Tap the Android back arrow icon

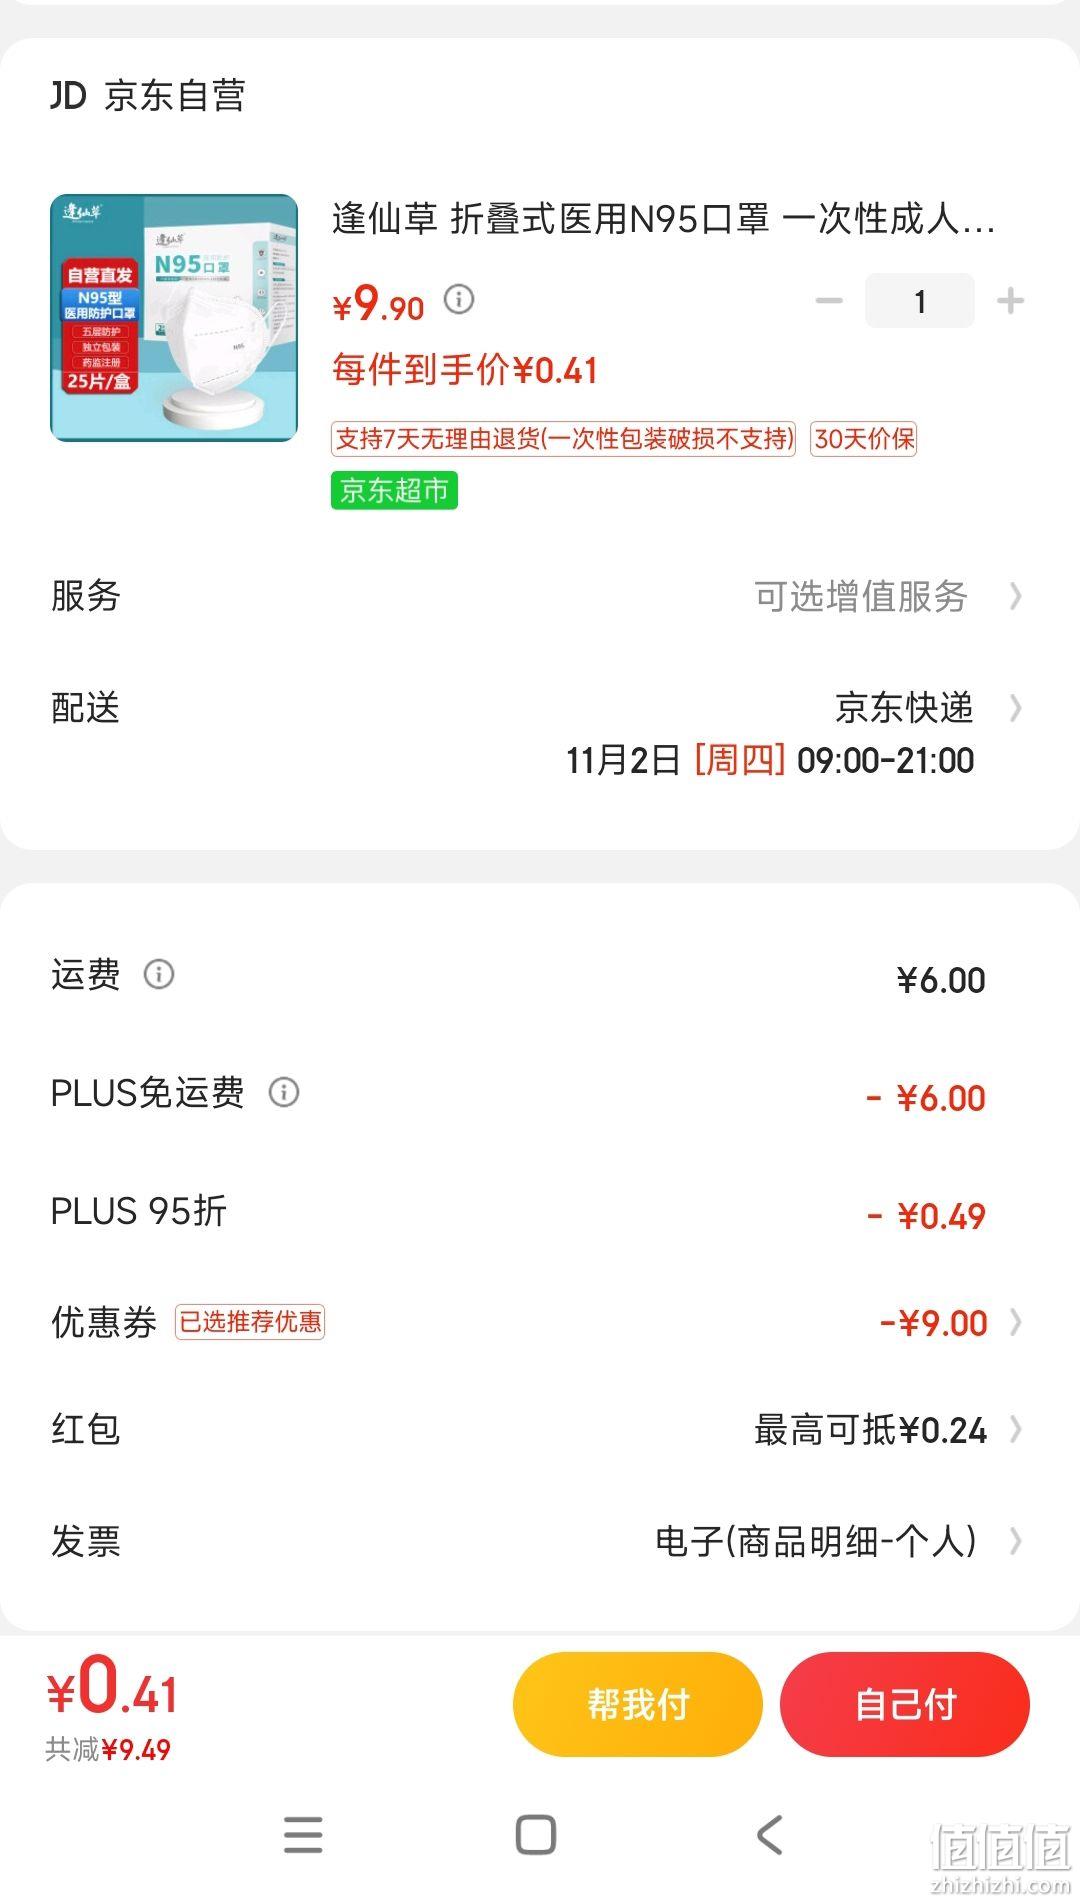click(x=769, y=1835)
